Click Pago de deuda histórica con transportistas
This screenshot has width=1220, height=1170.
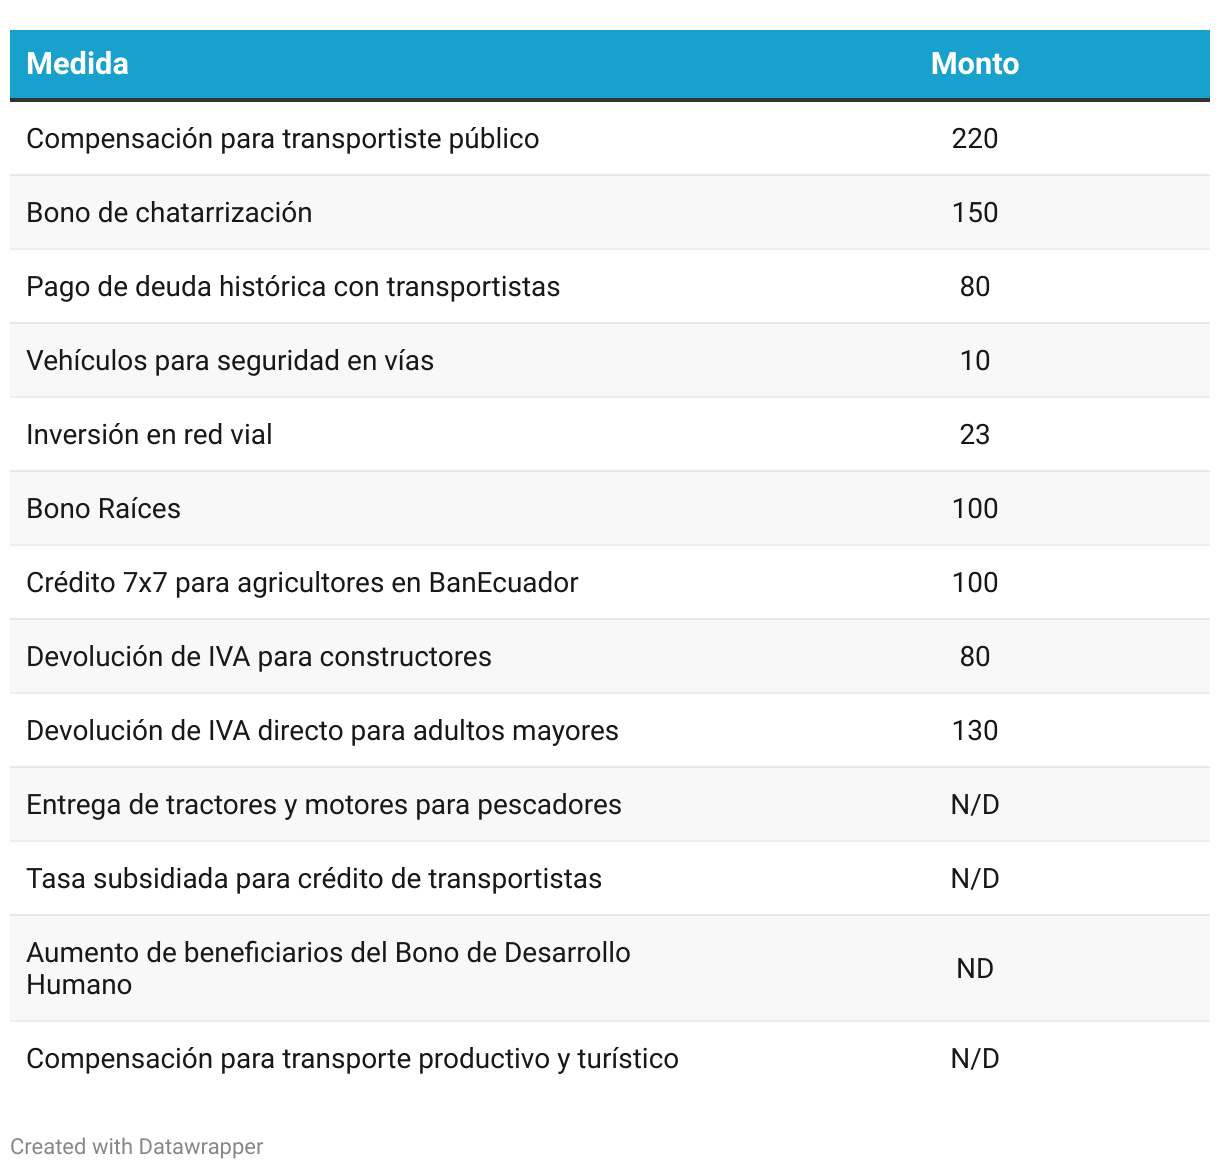coord(293,286)
